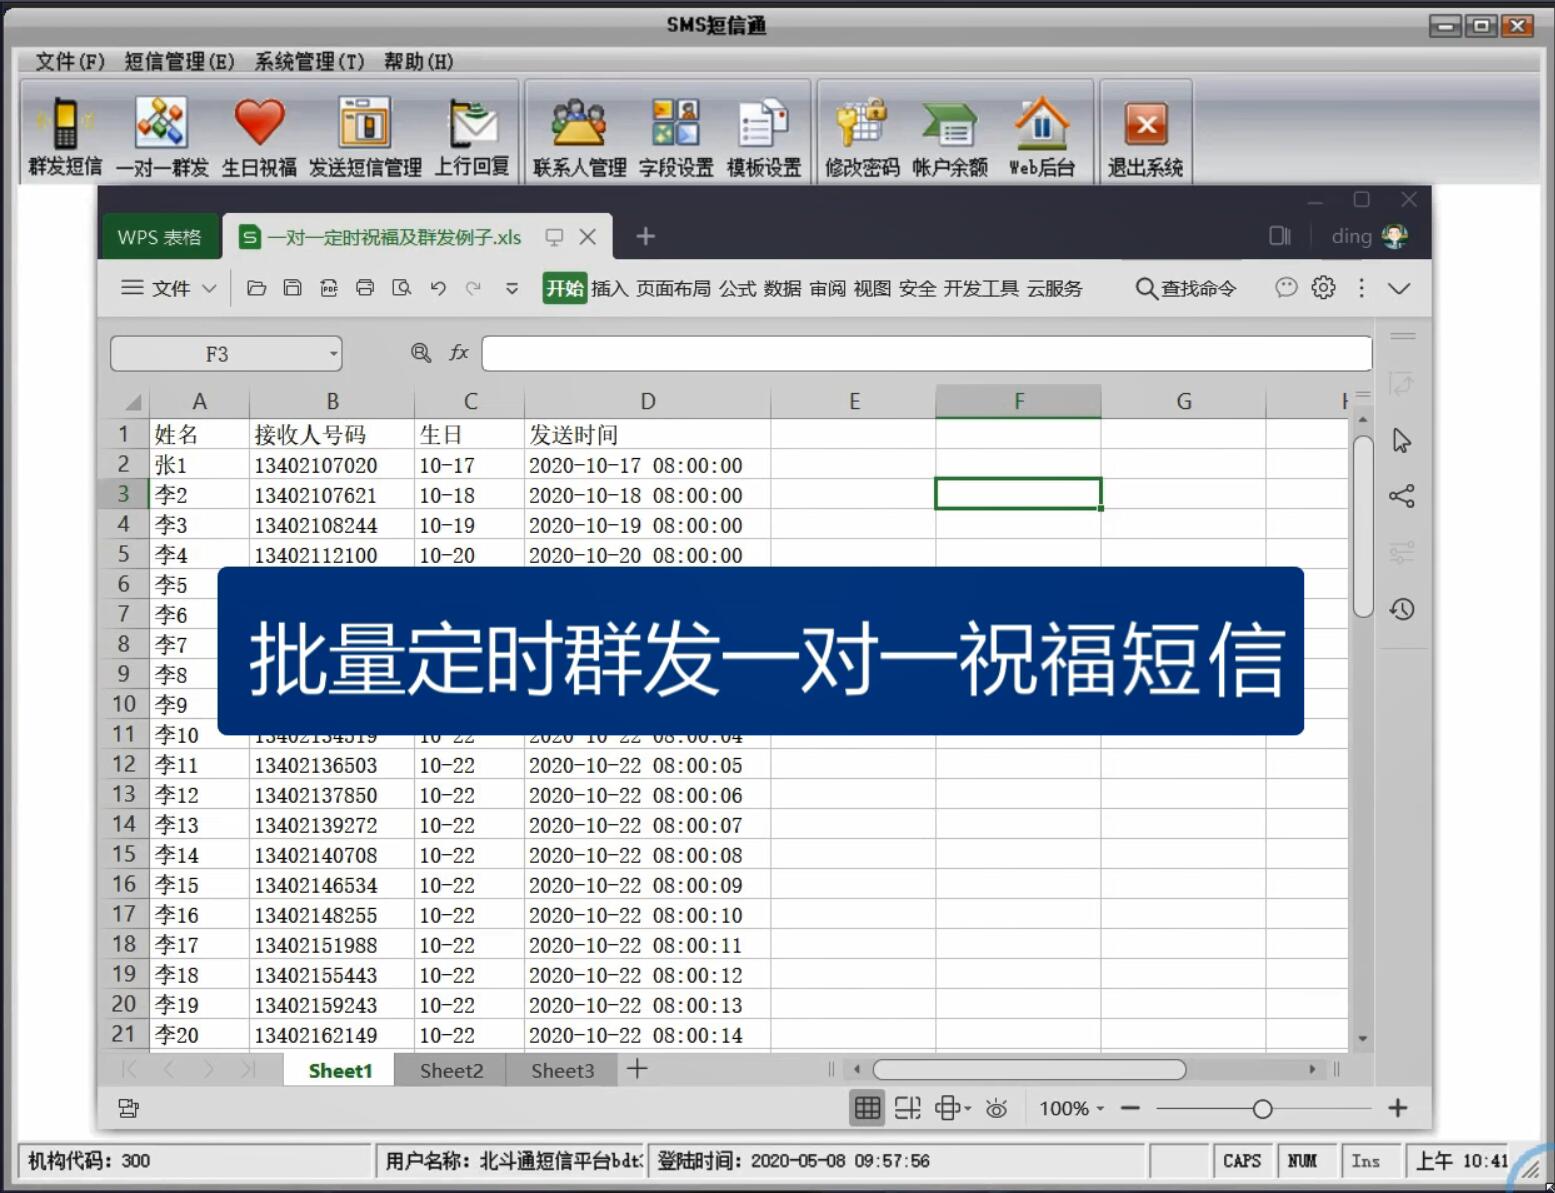Open 修改密码 change password

click(862, 135)
